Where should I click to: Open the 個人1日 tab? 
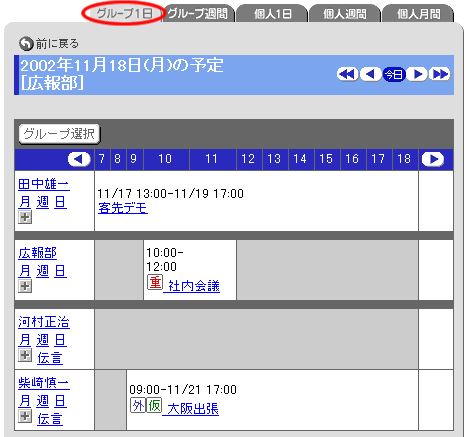[273, 14]
